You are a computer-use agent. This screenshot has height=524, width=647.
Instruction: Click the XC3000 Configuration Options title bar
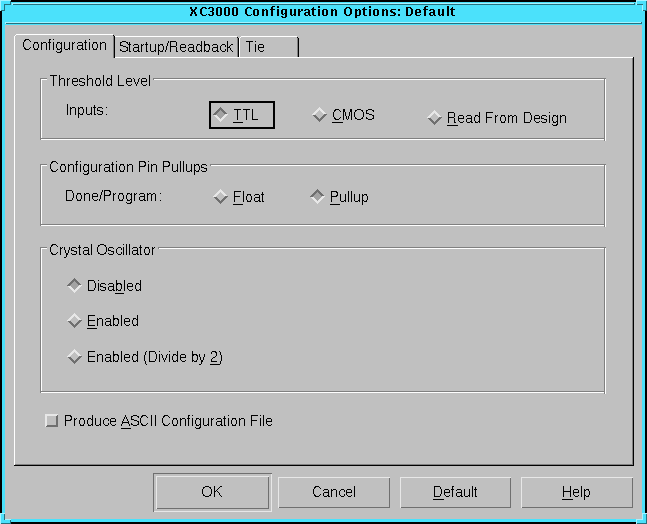click(x=323, y=12)
